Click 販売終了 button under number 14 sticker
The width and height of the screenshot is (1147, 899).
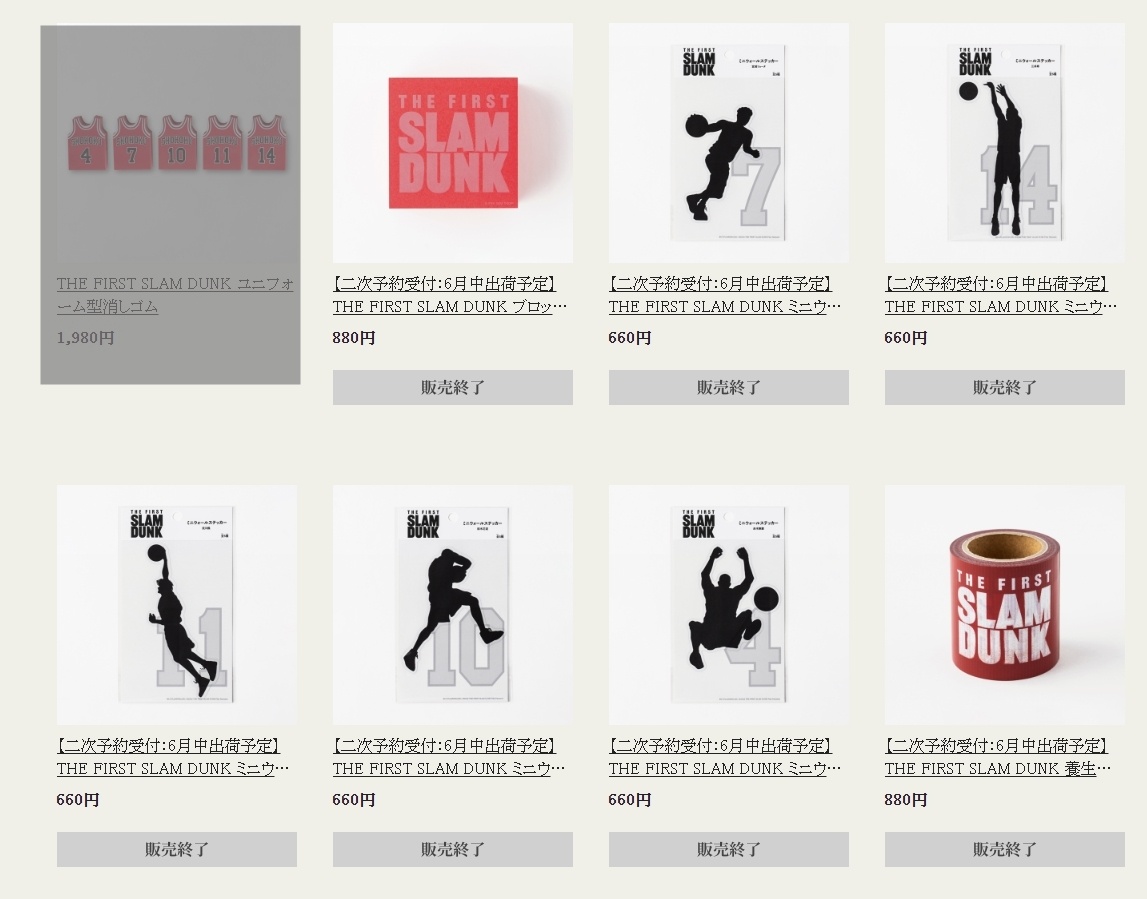pos(1004,388)
